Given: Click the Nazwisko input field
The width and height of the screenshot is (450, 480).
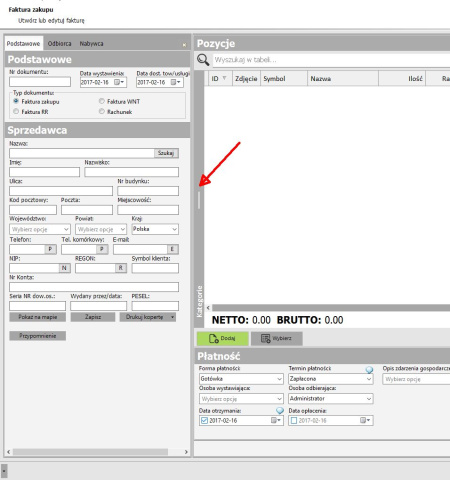Looking at the screenshot, I should point(132,172).
